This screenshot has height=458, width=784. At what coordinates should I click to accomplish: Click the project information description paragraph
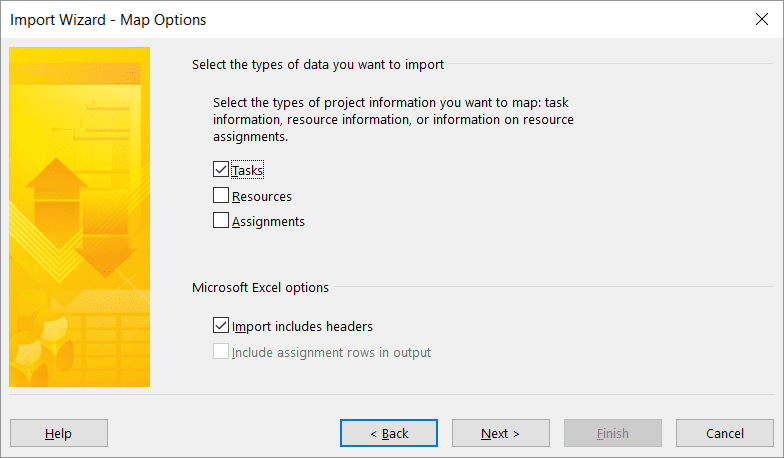393,120
